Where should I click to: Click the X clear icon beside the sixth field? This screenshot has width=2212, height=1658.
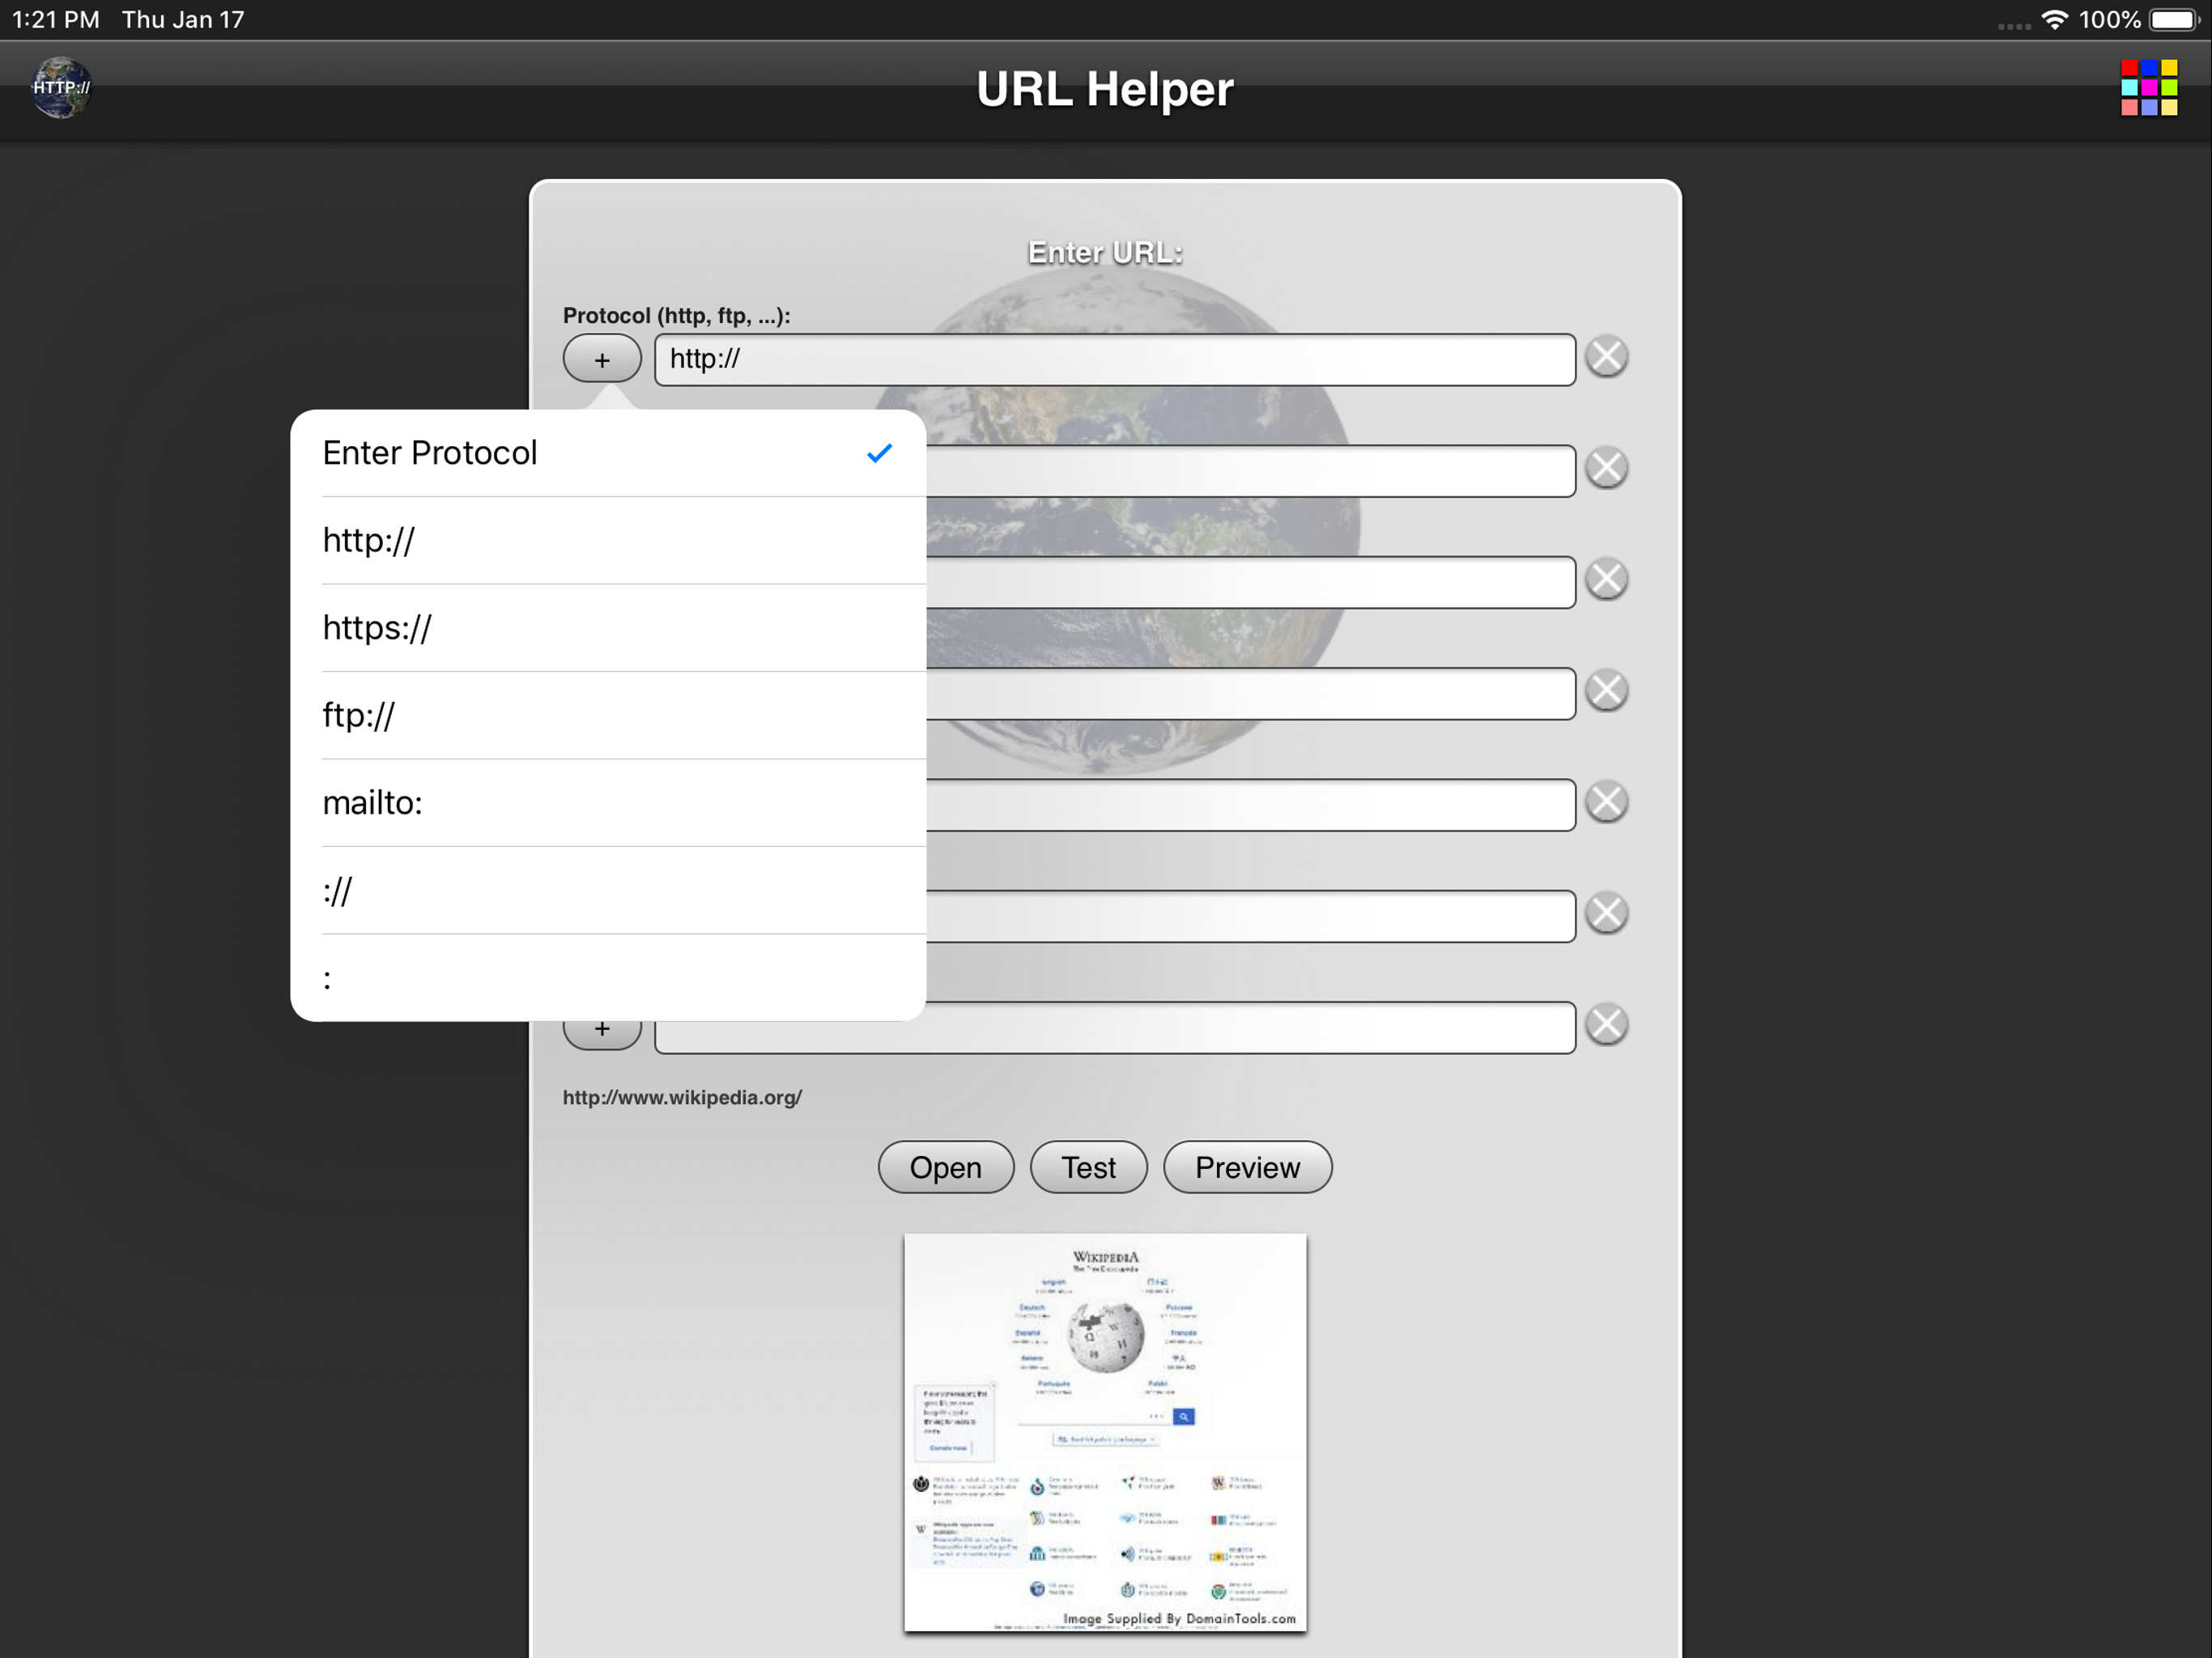[1606, 913]
